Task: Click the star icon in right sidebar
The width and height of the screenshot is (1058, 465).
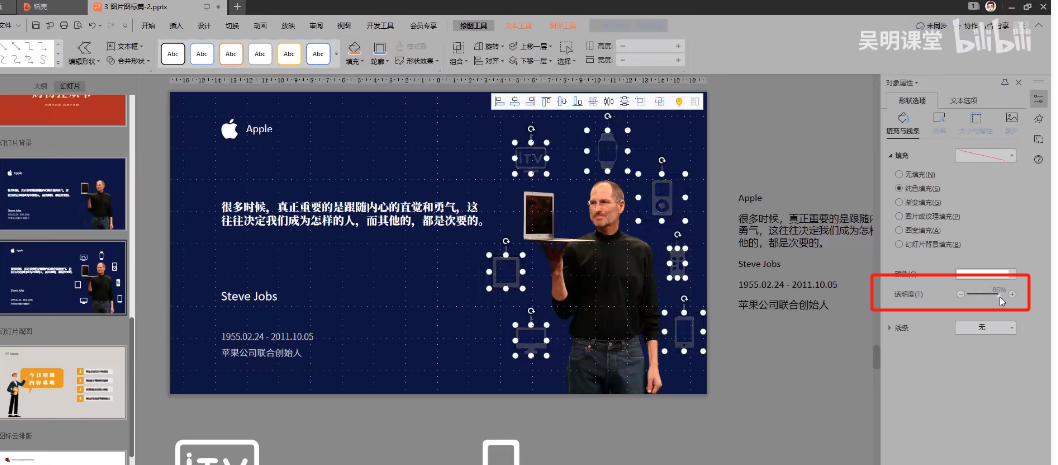Action: click(x=1038, y=119)
